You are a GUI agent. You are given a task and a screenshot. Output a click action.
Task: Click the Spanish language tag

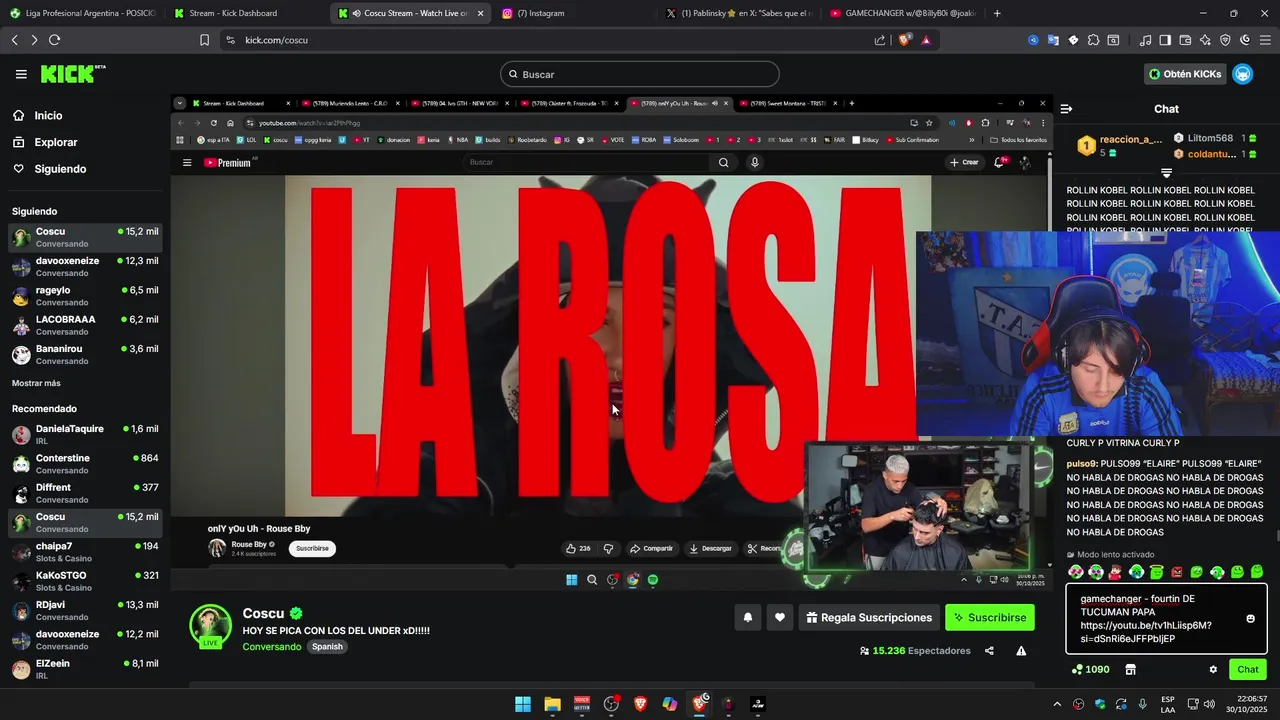point(327,647)
